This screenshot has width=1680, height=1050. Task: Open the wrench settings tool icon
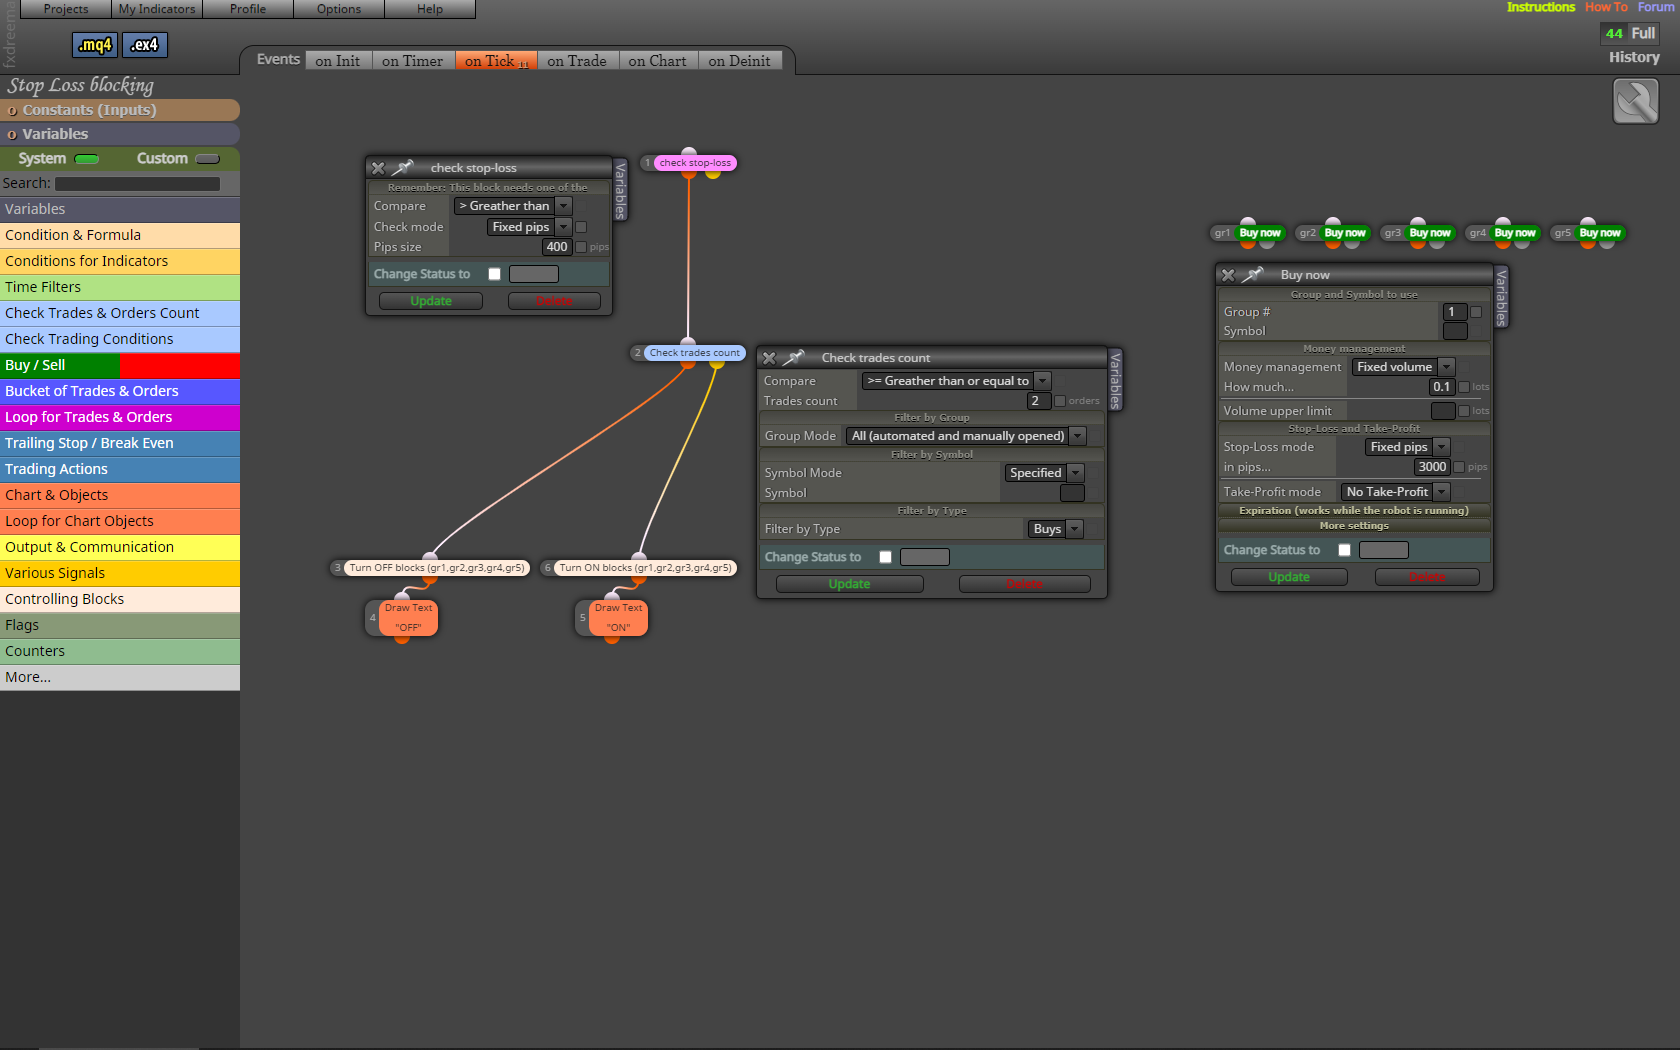click(x=1636, y=101)
